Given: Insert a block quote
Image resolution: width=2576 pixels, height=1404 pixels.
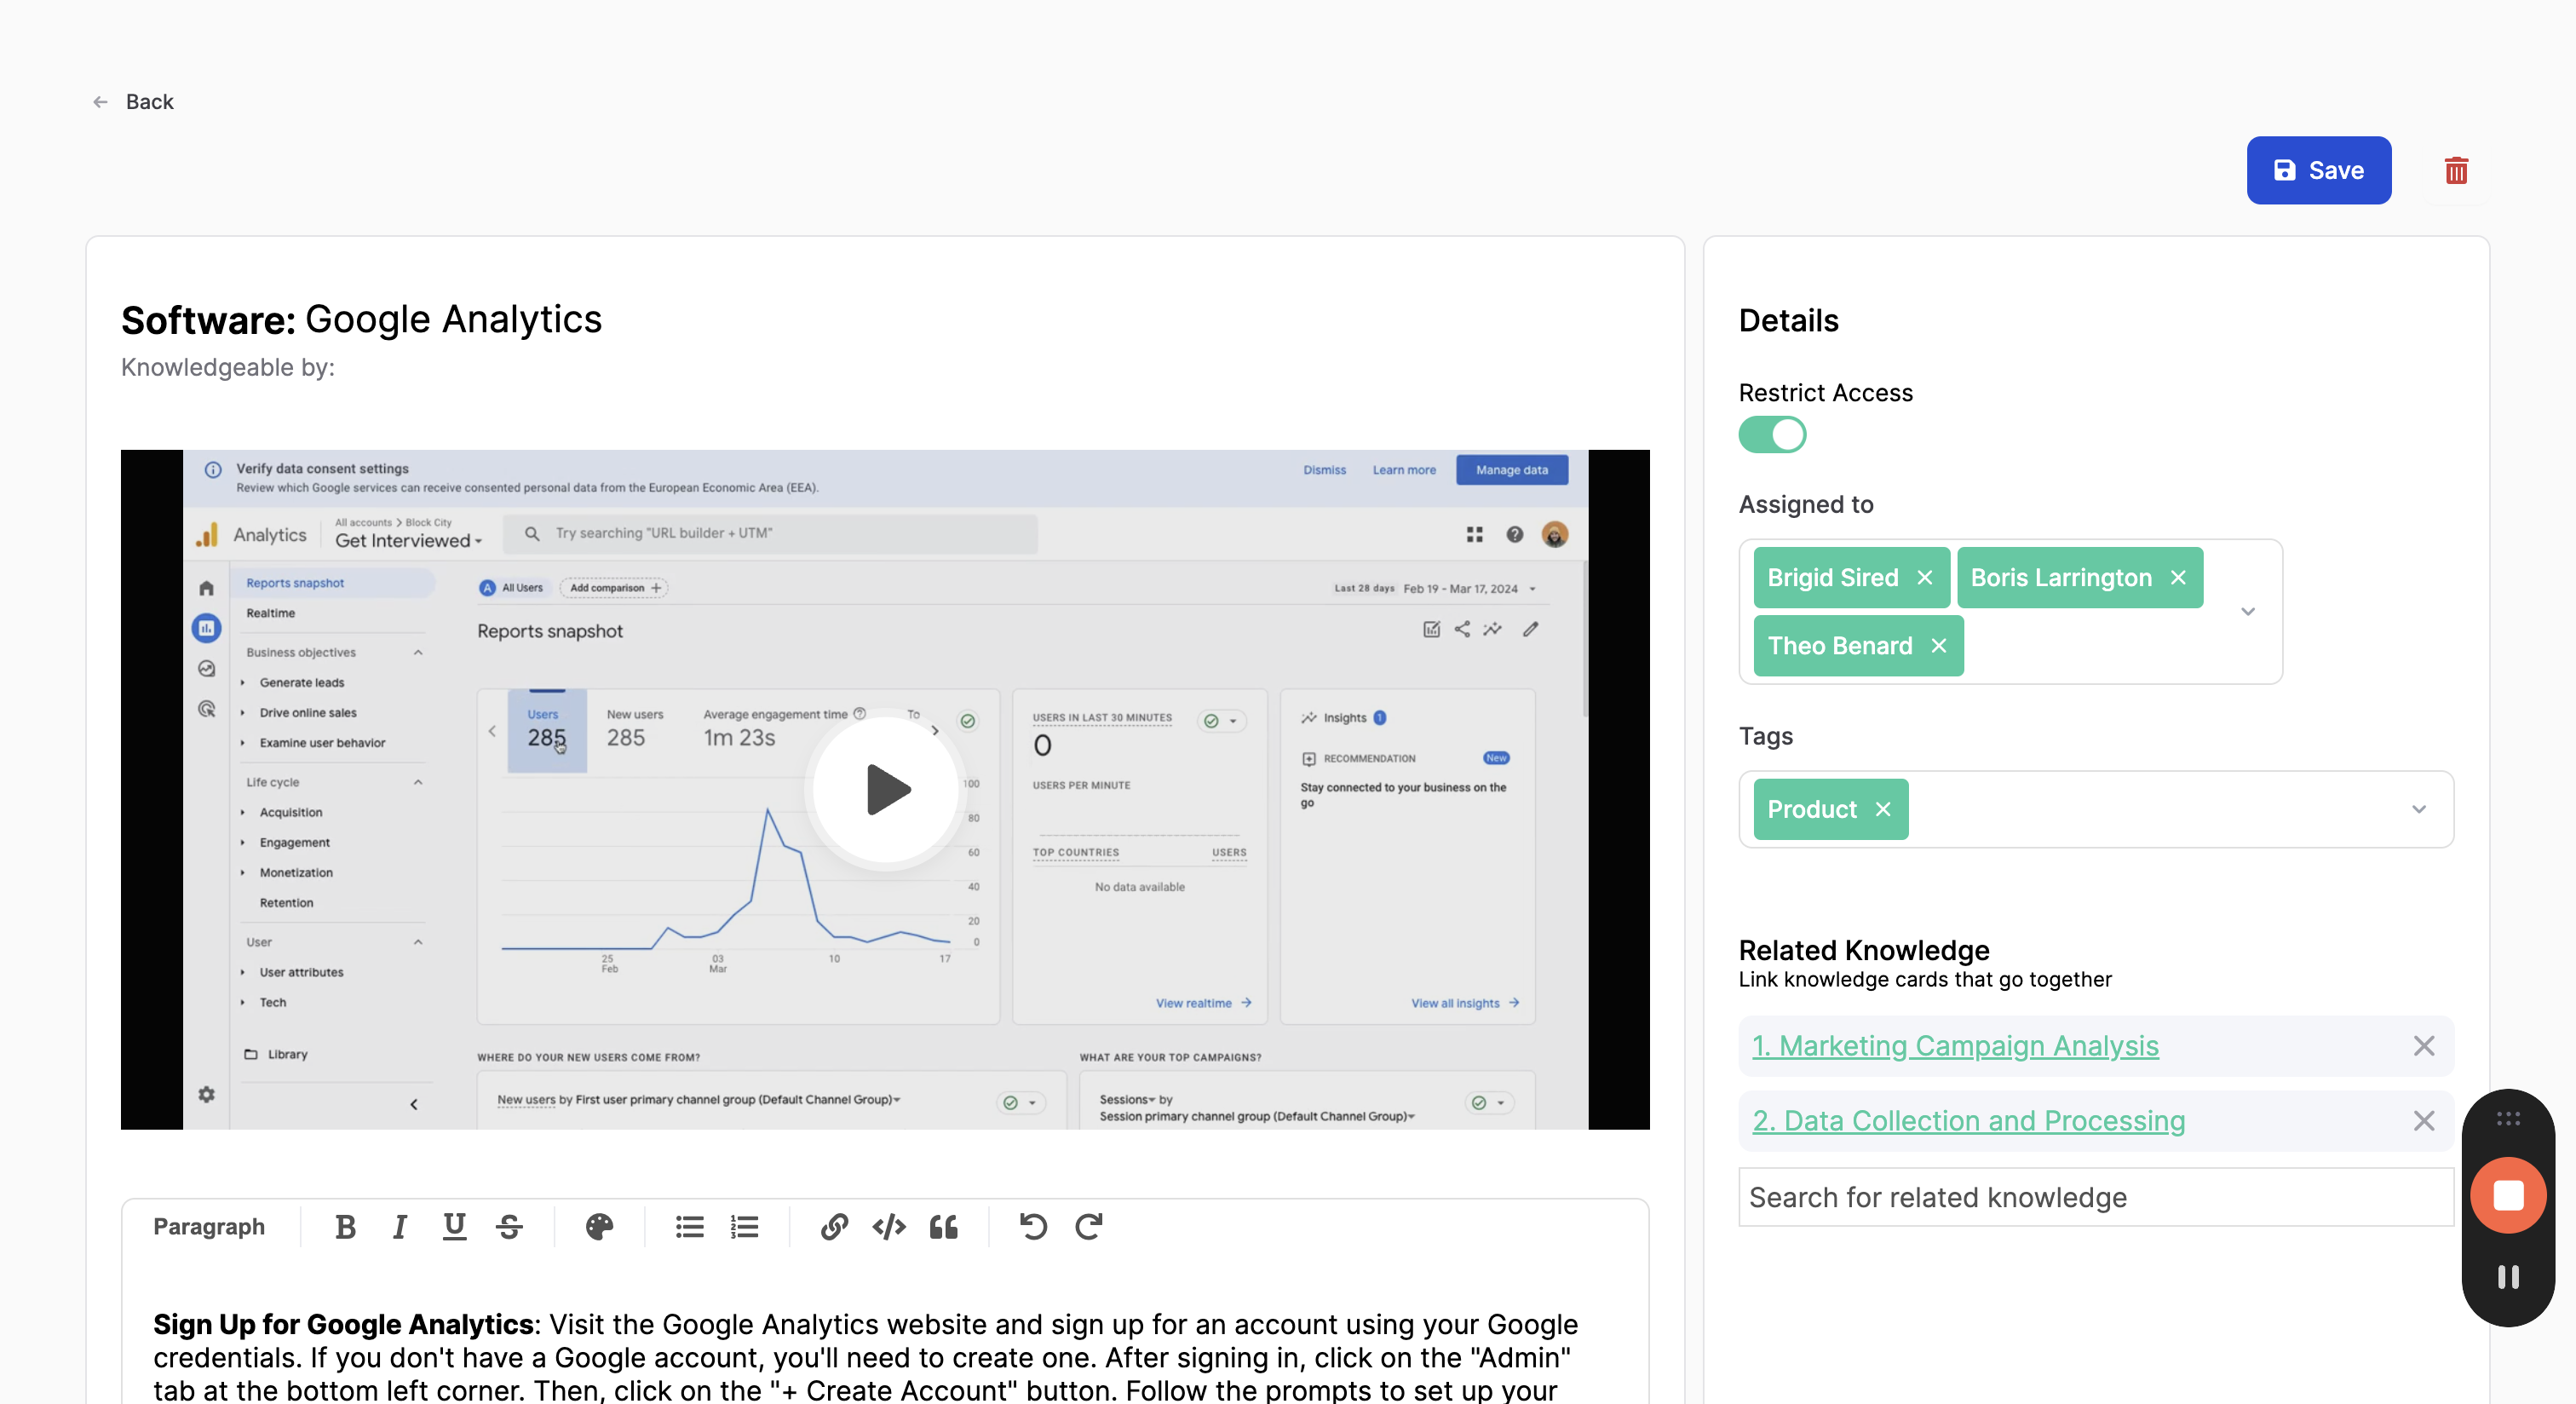Looking at the screenshot, I should coord(943,1227).
